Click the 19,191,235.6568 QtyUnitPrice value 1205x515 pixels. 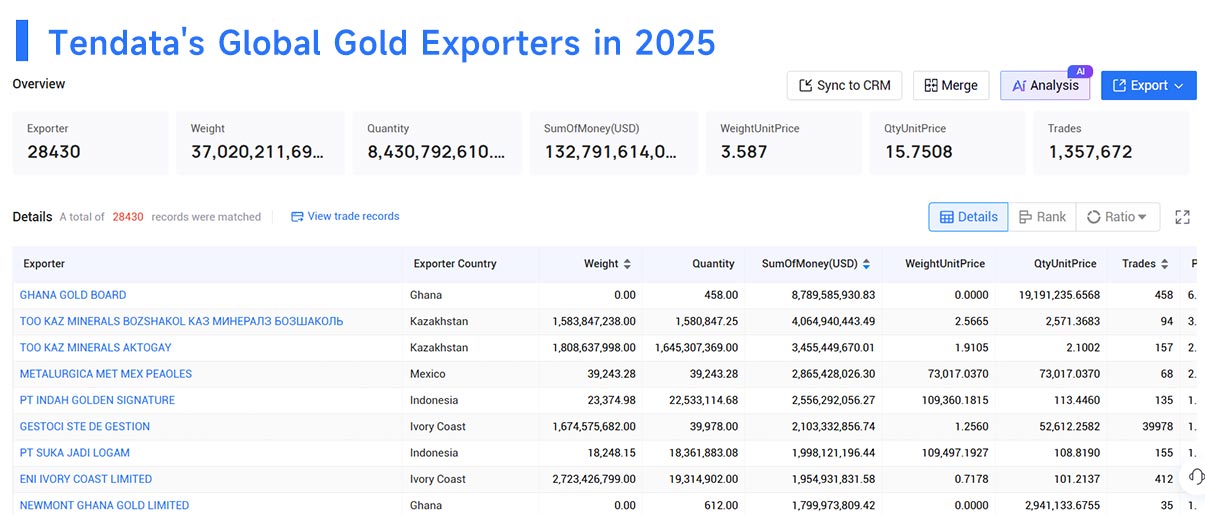(x=1060, y=295)
